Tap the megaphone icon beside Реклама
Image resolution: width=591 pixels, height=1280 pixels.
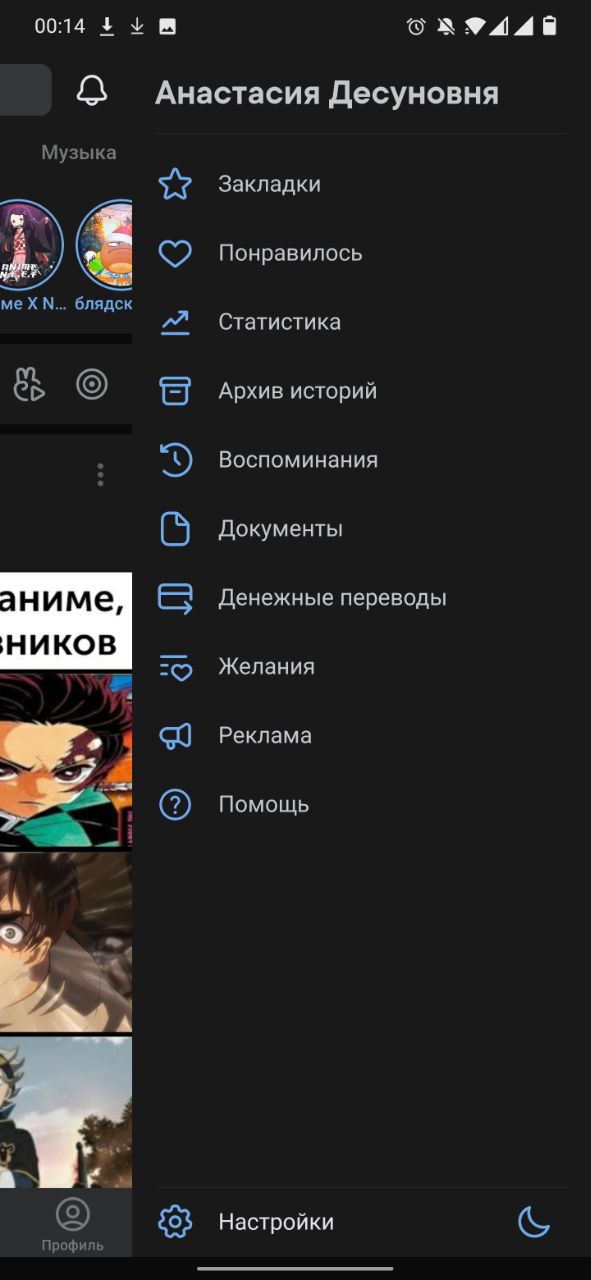coord(175,736)
